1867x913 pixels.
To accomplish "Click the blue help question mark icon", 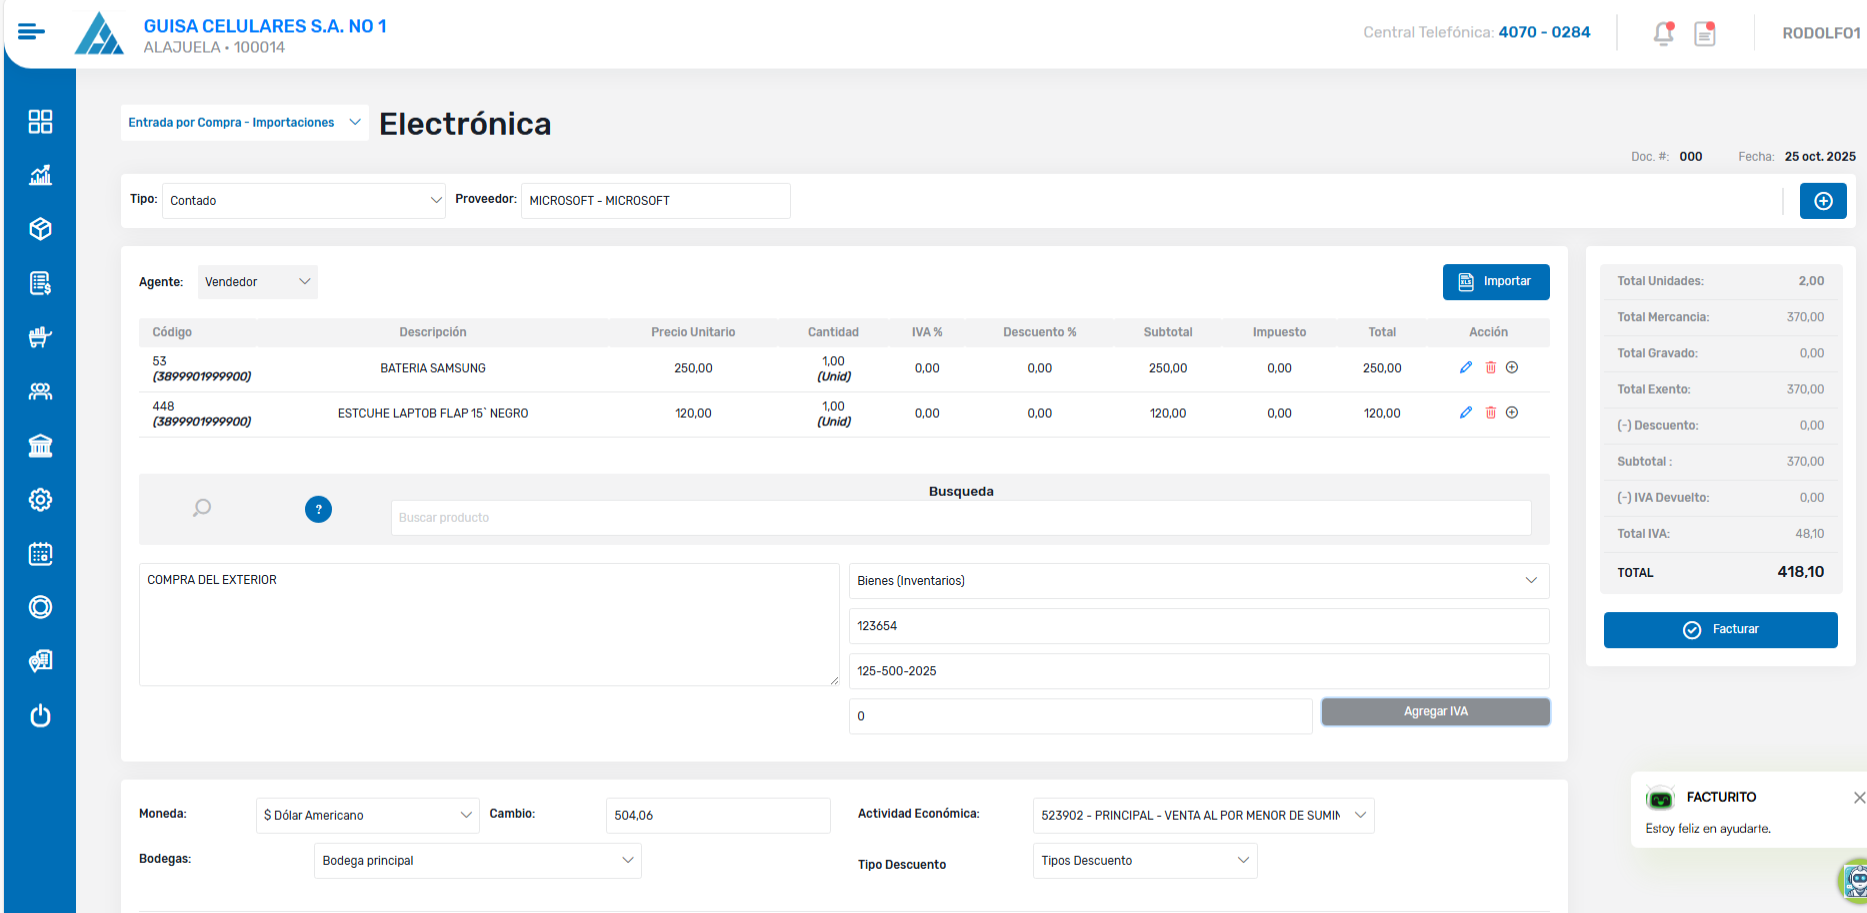I will coord(318,510).
